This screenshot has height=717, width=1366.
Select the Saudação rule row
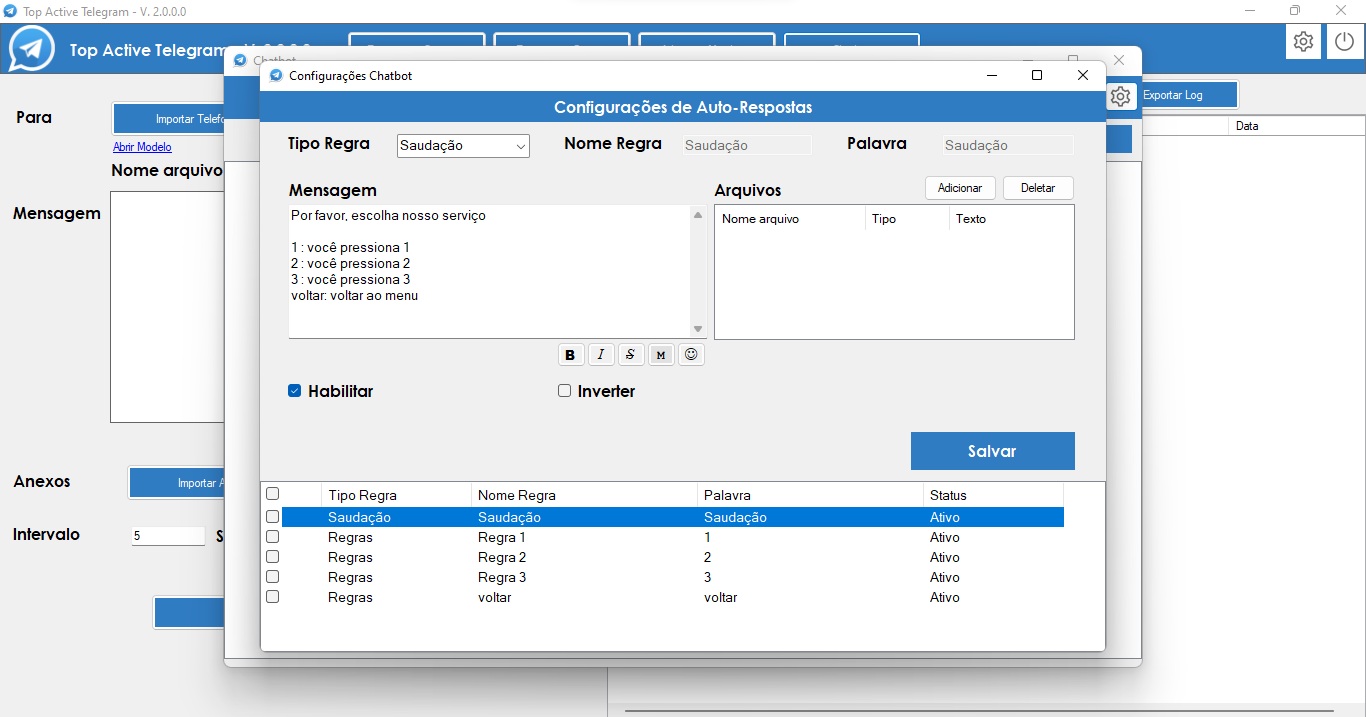pos(672,517)
